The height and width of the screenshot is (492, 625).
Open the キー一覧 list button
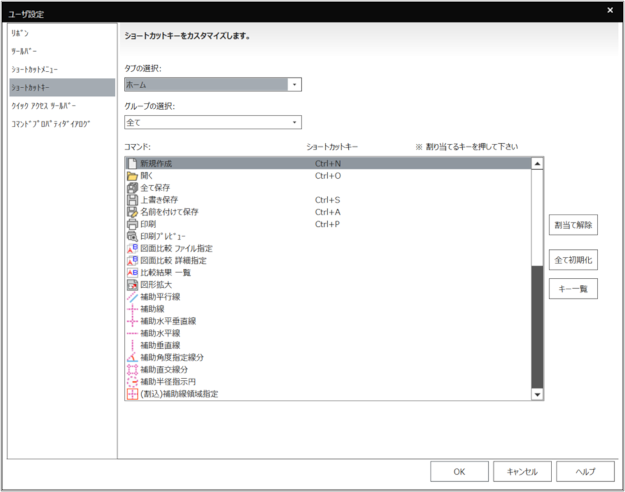[573, 288]
